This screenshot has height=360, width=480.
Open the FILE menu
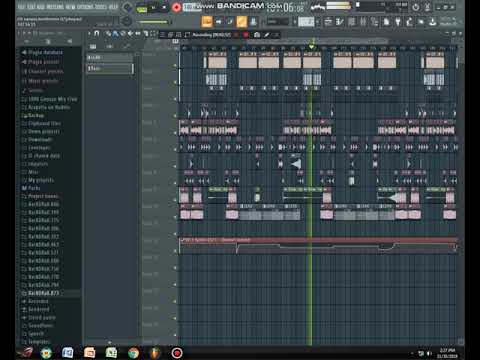[x=21, y=7]
